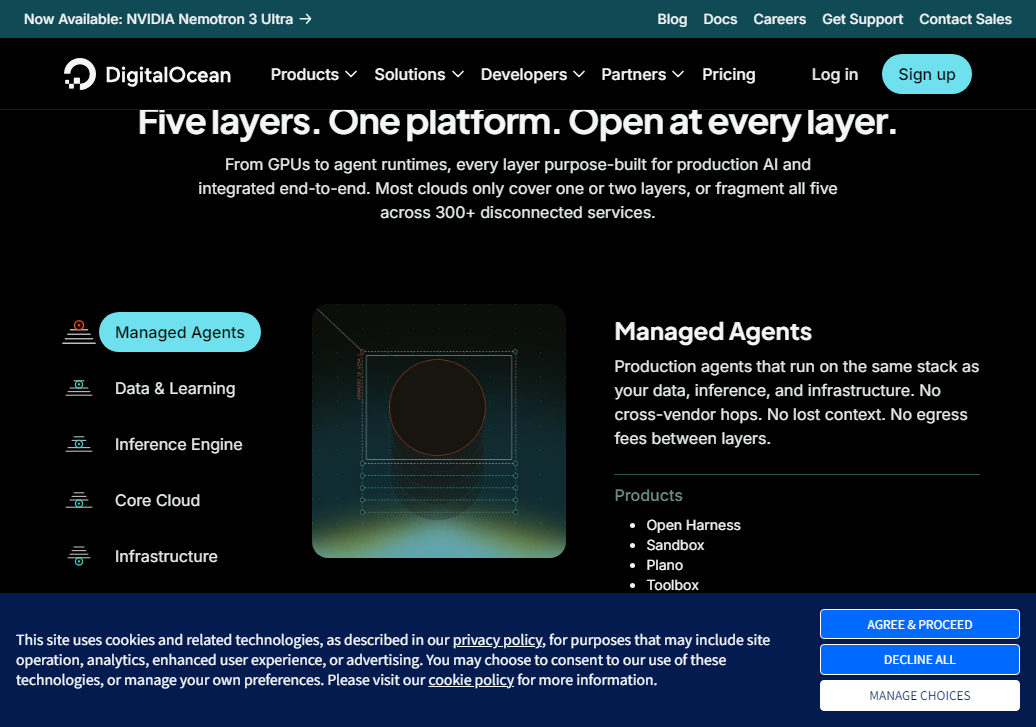Click the arrow after Nemotron 3 Ultra announcement
Viewport: 1036px width, 727px height.
coord(305,19)
